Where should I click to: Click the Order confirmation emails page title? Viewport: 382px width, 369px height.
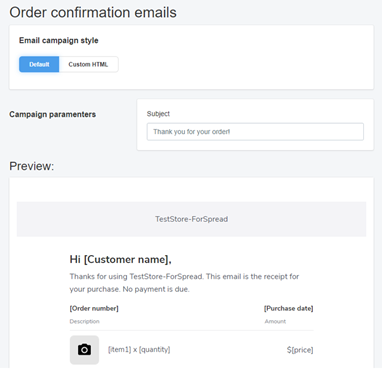[93, 12]
